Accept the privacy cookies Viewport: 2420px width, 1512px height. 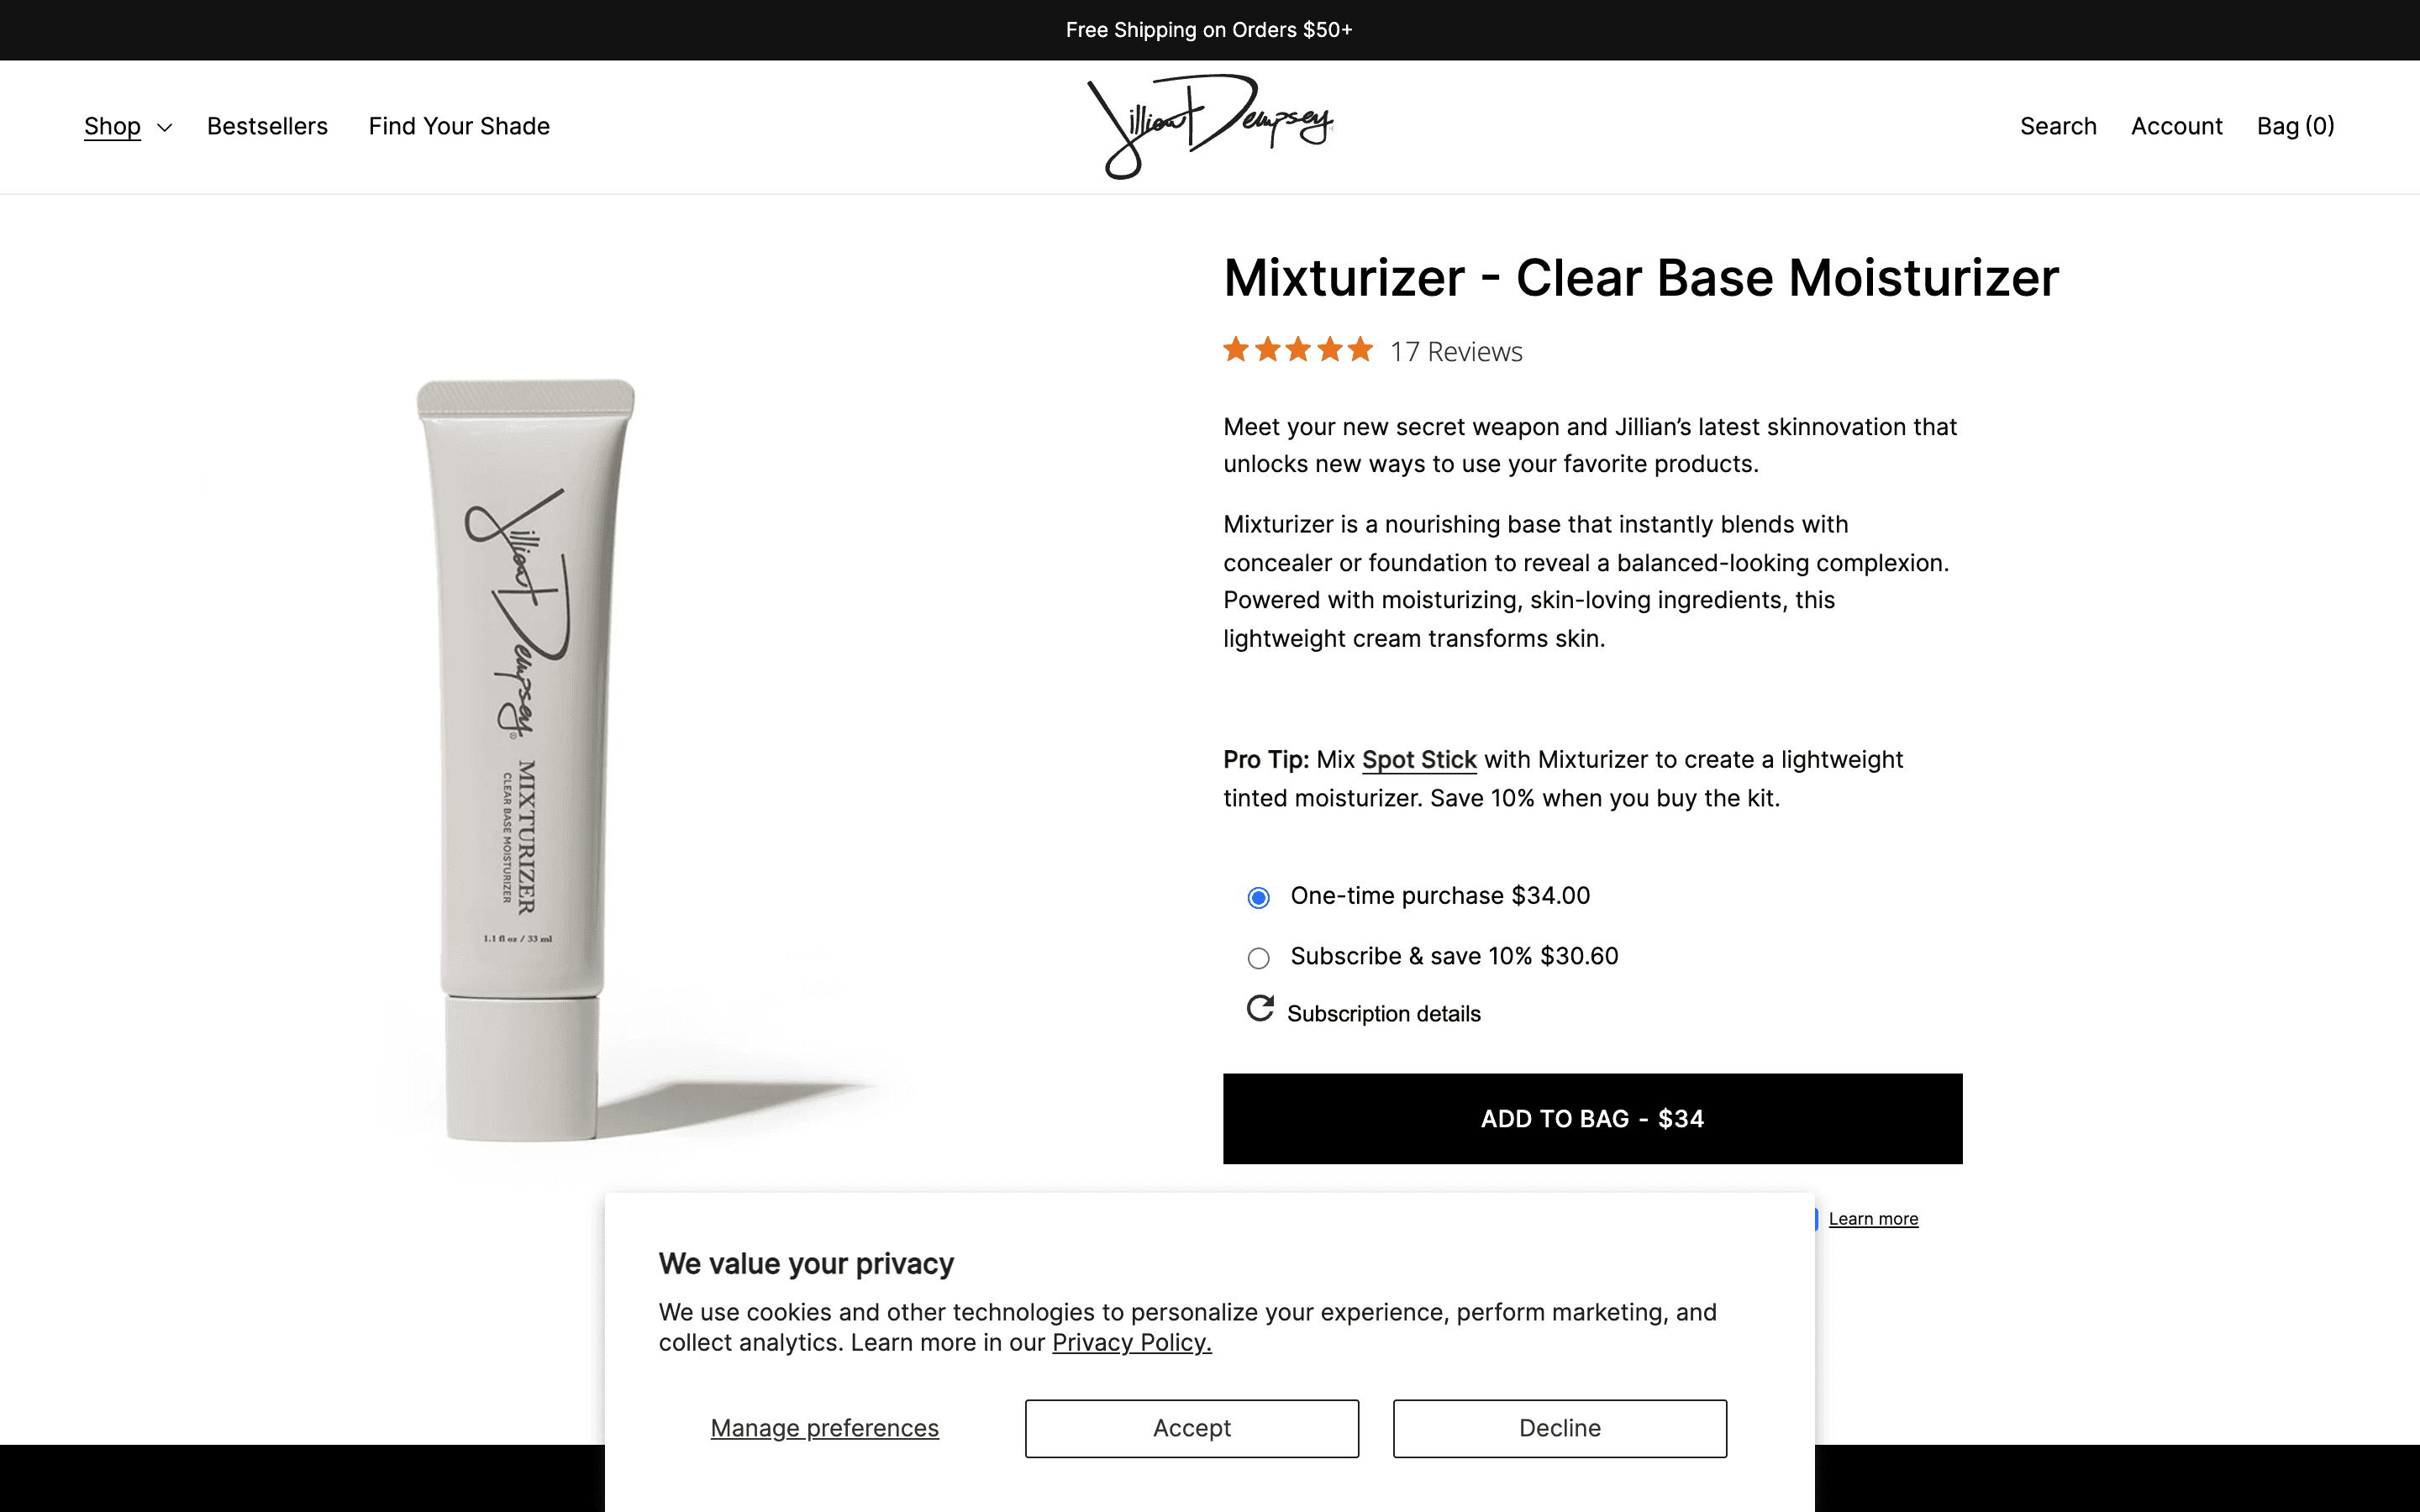point(1191,1428)
